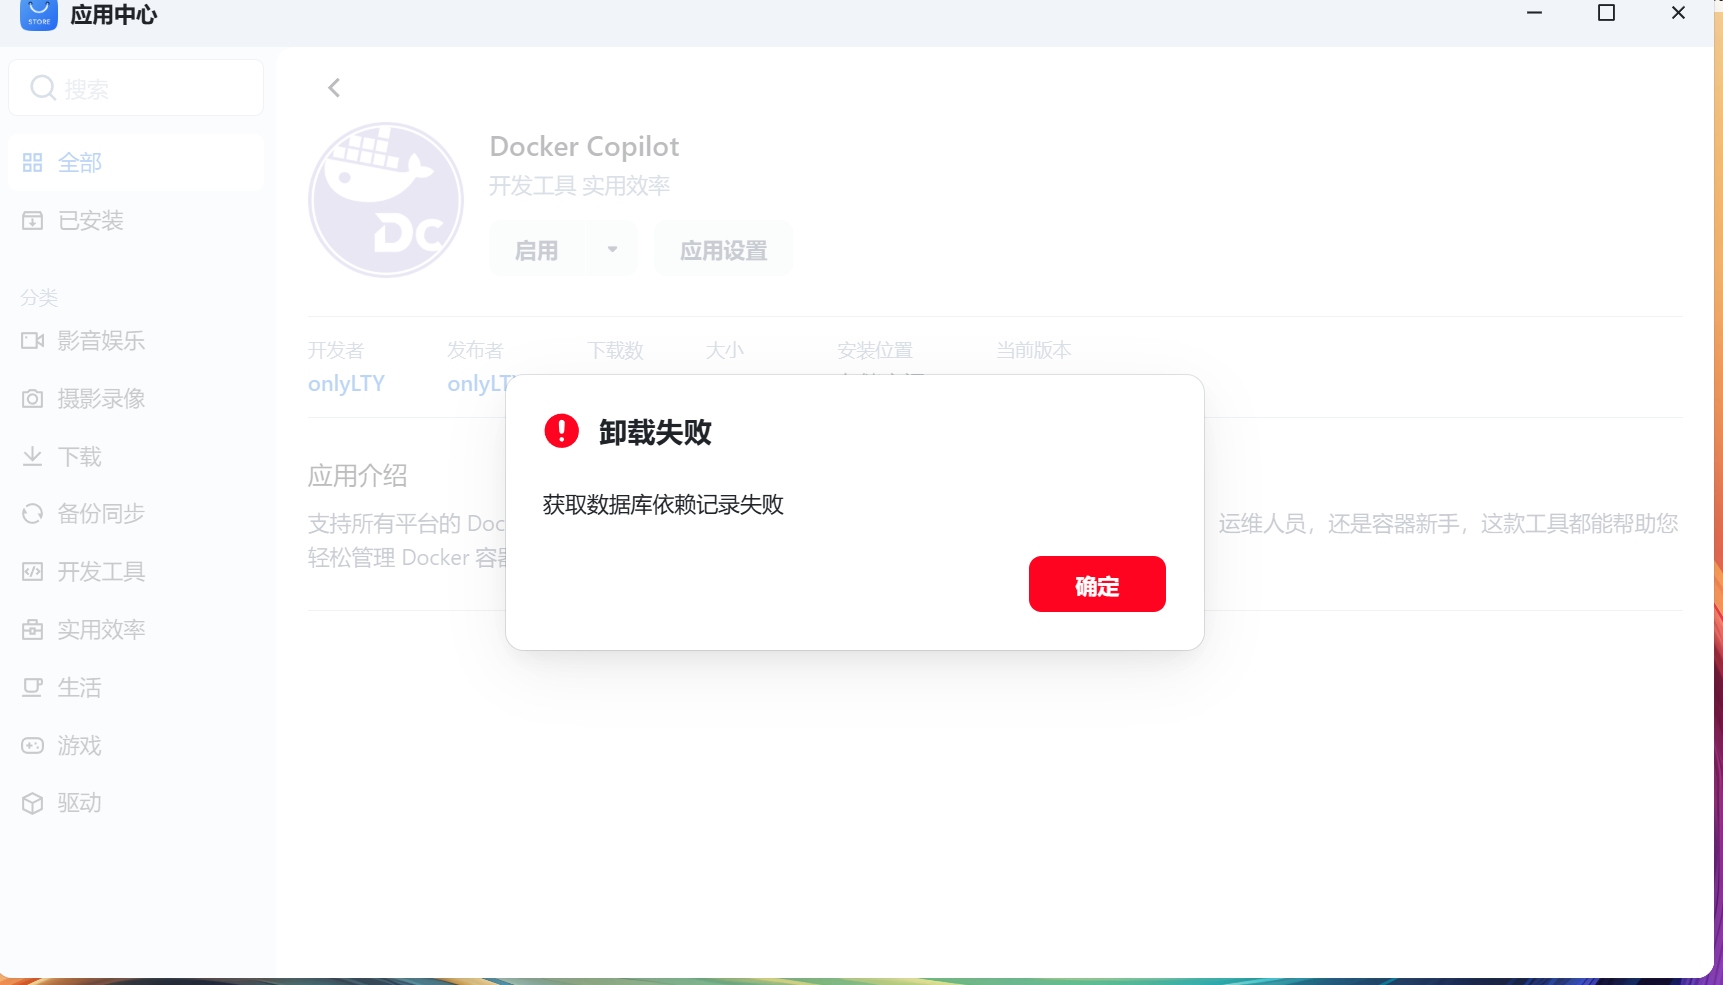The image size is (1723, 985).
Task: Click the 启用 enable button
Action: click(538, 250)
